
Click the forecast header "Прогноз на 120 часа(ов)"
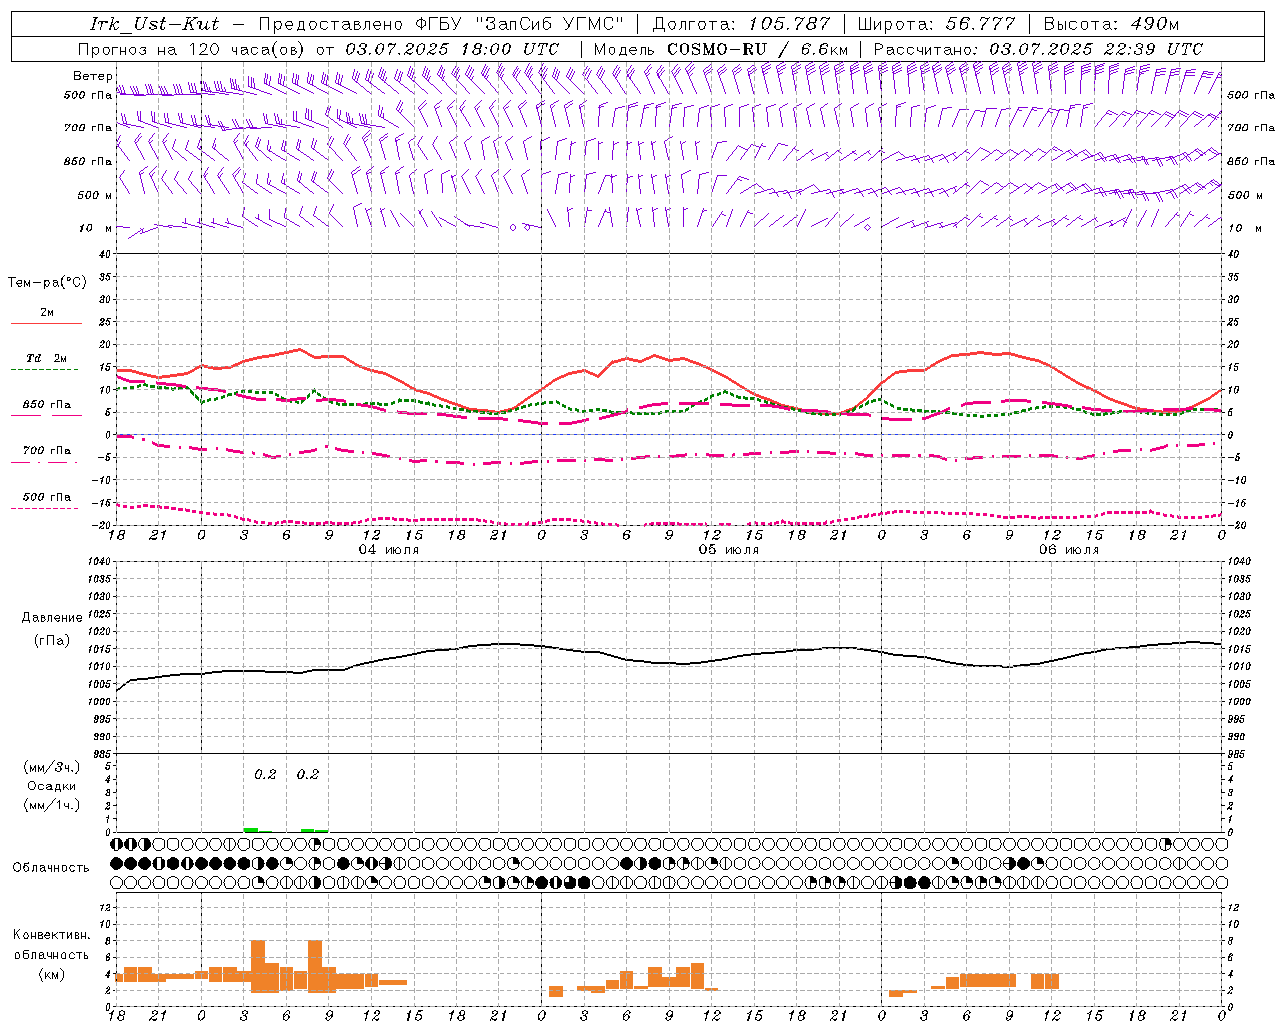point(192,49)
